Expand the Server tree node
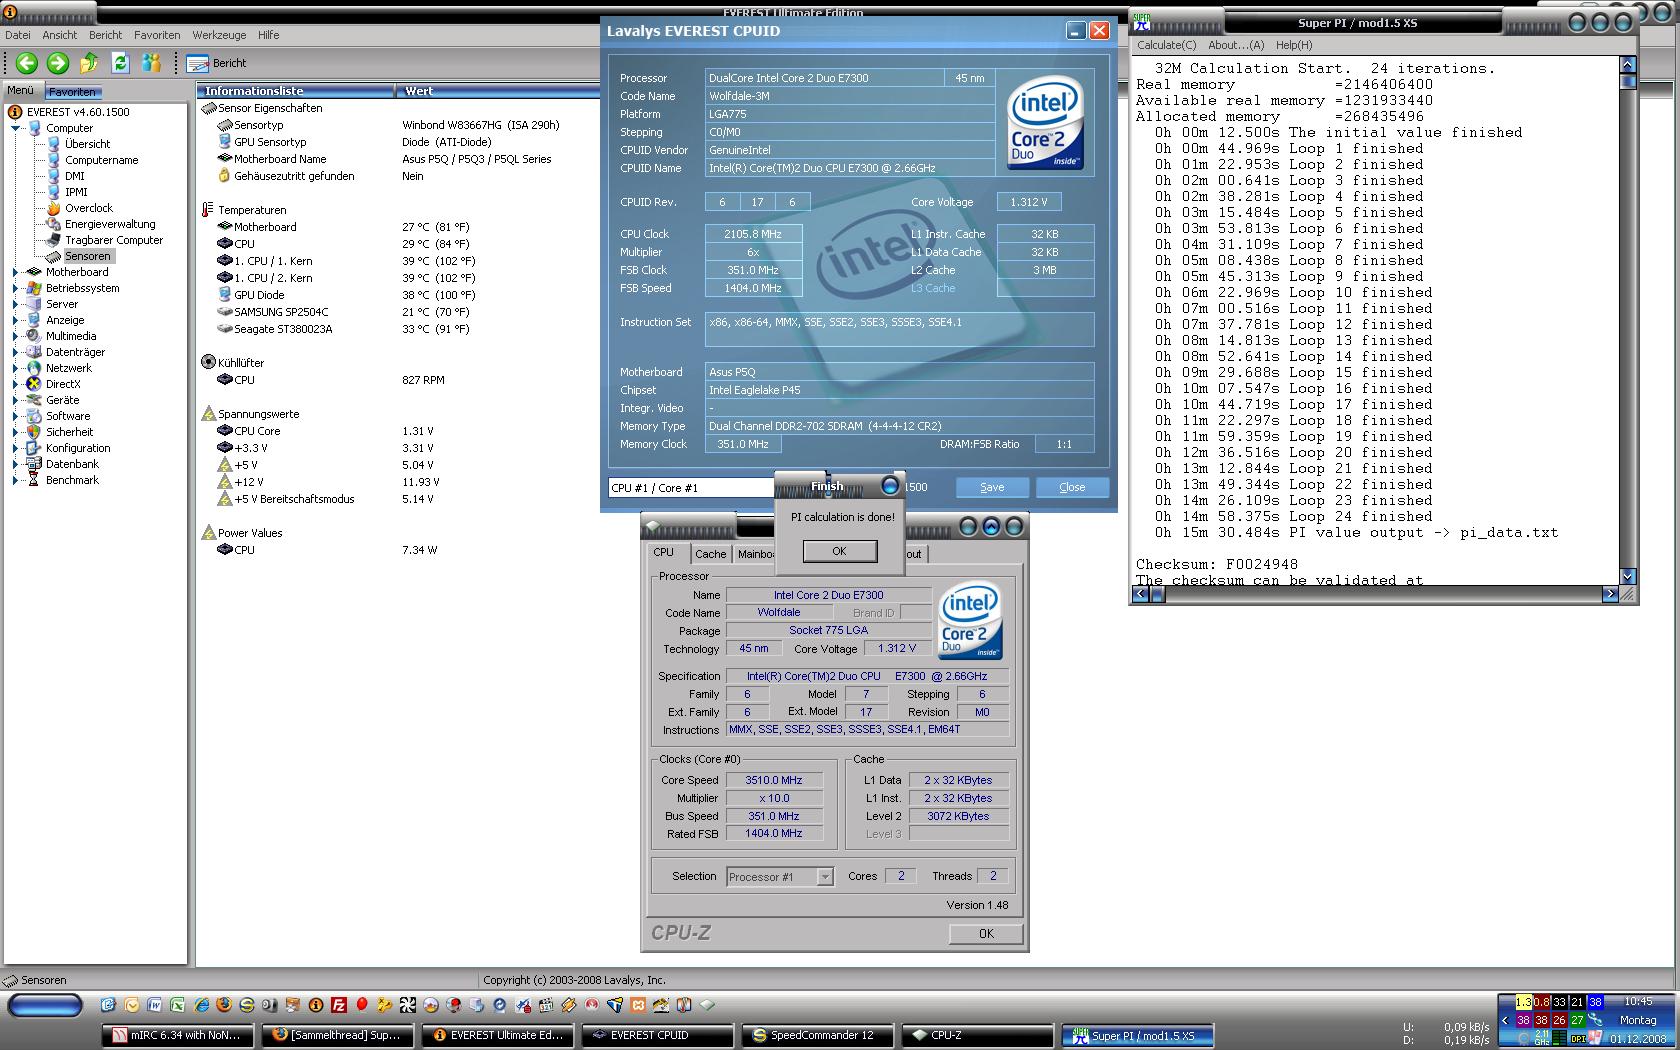1680x1050 pixels. tap(16, 304)
